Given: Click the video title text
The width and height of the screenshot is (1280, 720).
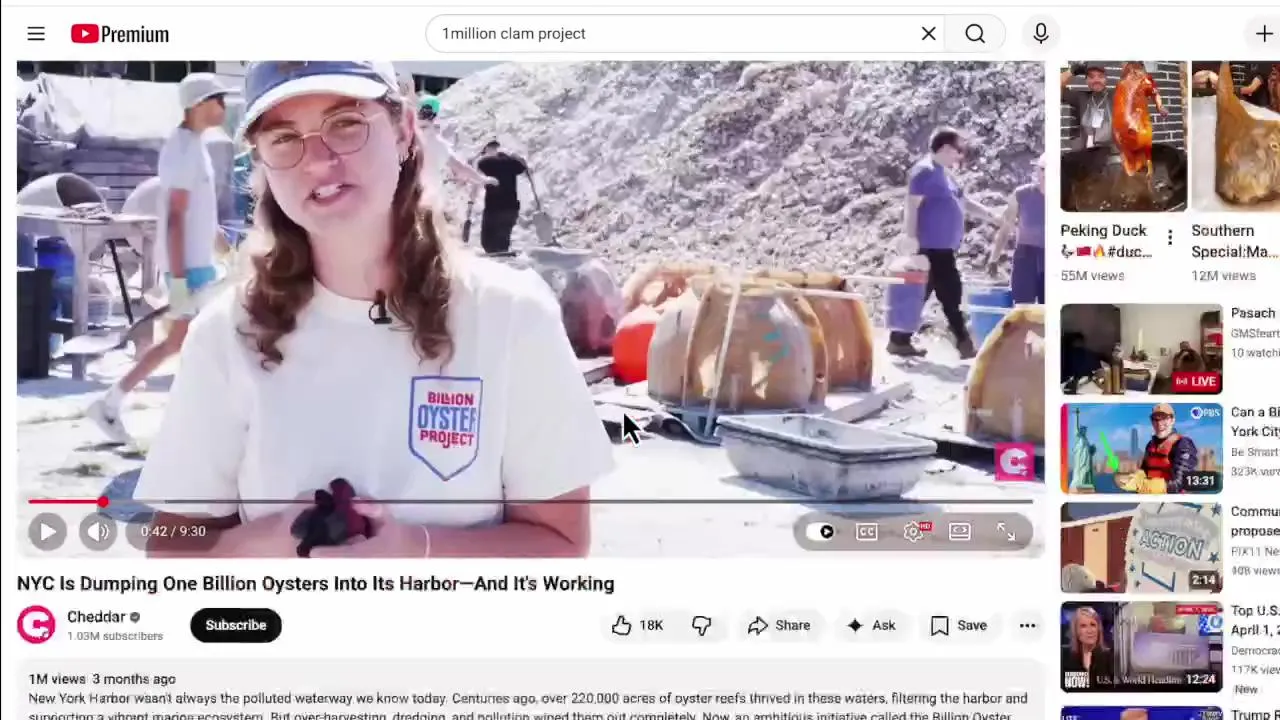Looking at the screenshot, I should pyautogui.click(x=316, y=583).
